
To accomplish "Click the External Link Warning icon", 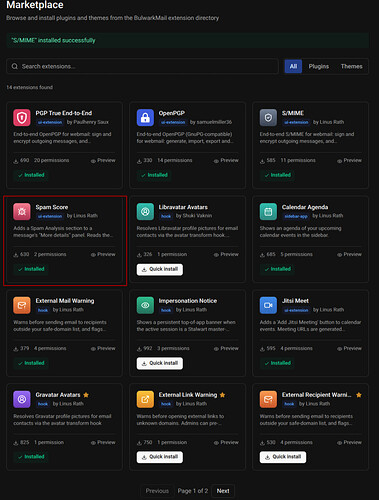I will pos(145,399).
